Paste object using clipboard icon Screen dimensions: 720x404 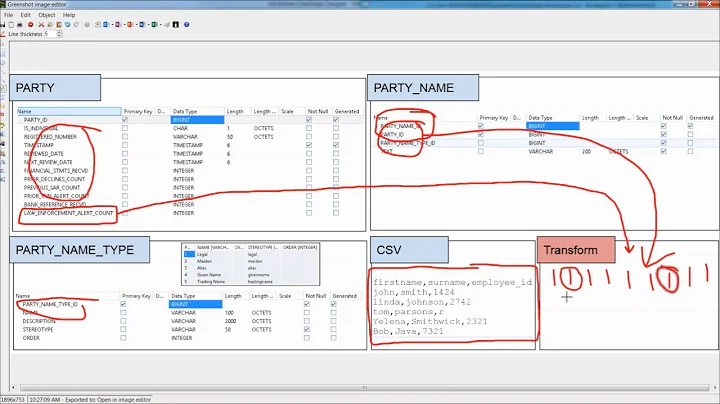click(x=59, y=25)
